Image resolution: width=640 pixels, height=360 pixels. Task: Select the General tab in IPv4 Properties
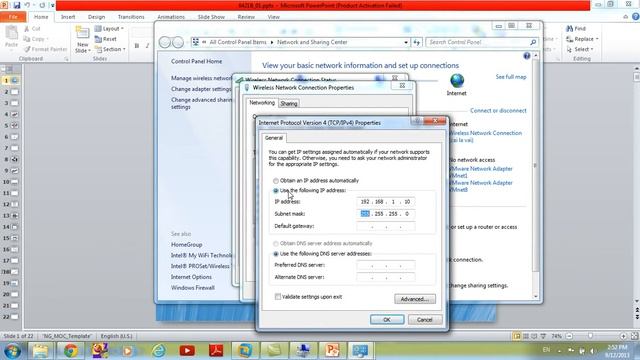[x=274, y=138]
